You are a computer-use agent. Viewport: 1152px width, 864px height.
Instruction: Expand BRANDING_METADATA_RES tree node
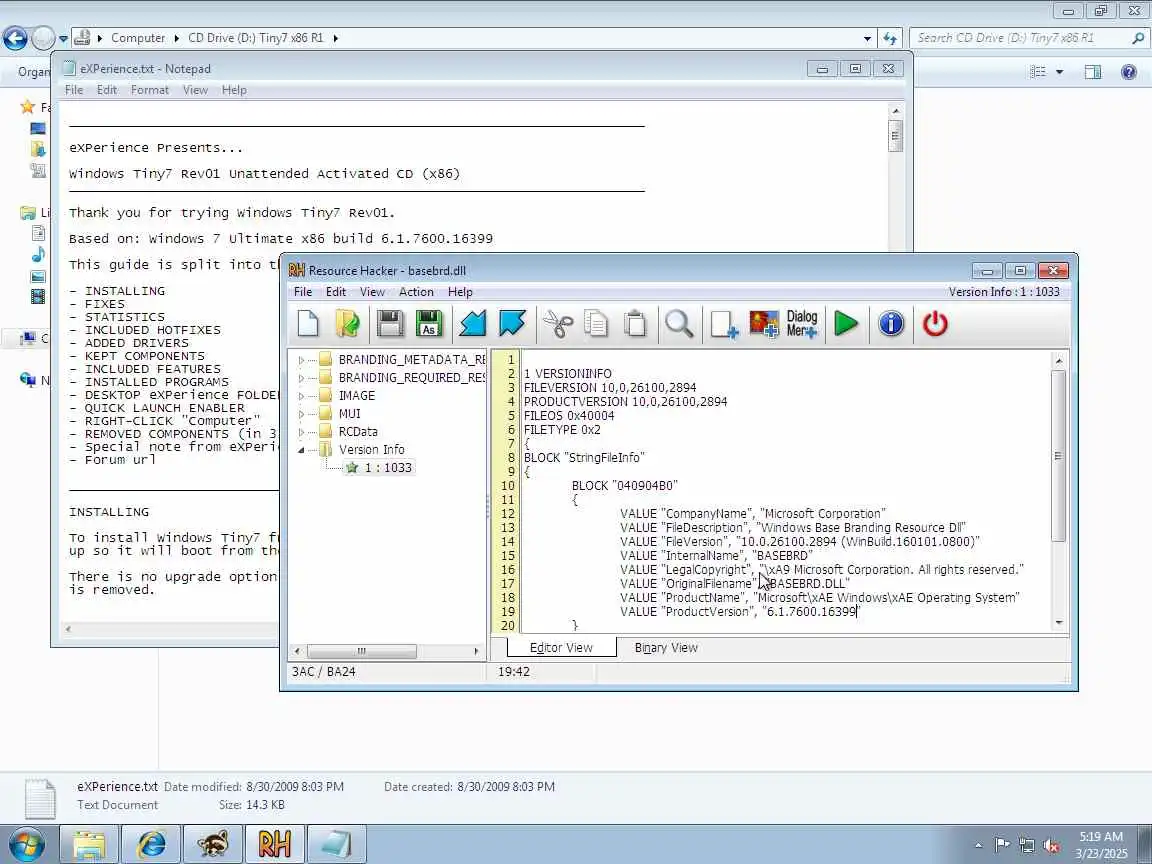(301, 360)
